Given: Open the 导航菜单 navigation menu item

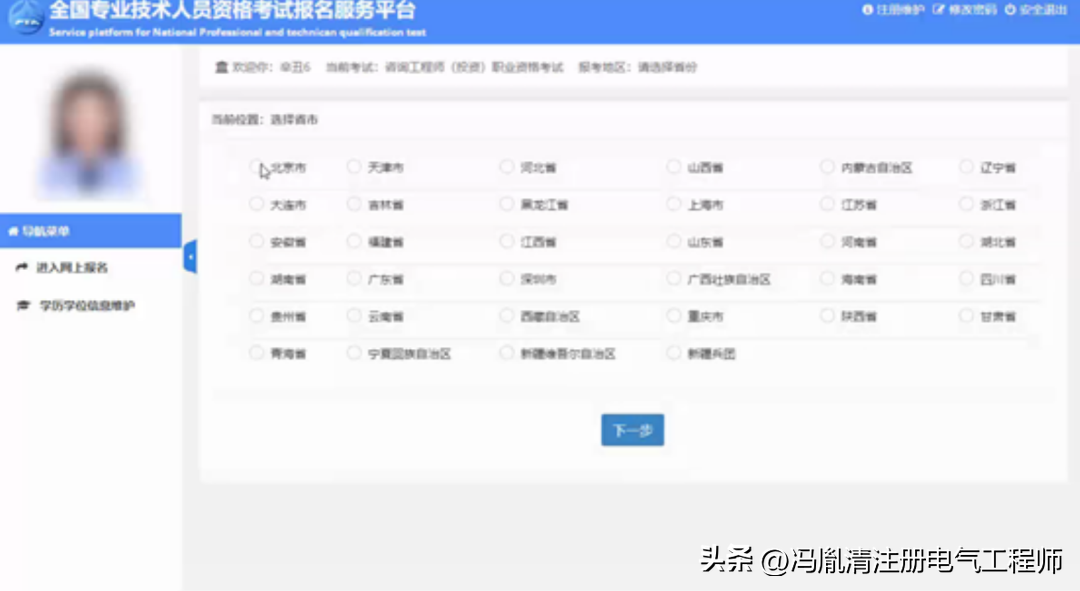Looking at the screenshot, I should (46, 232).
